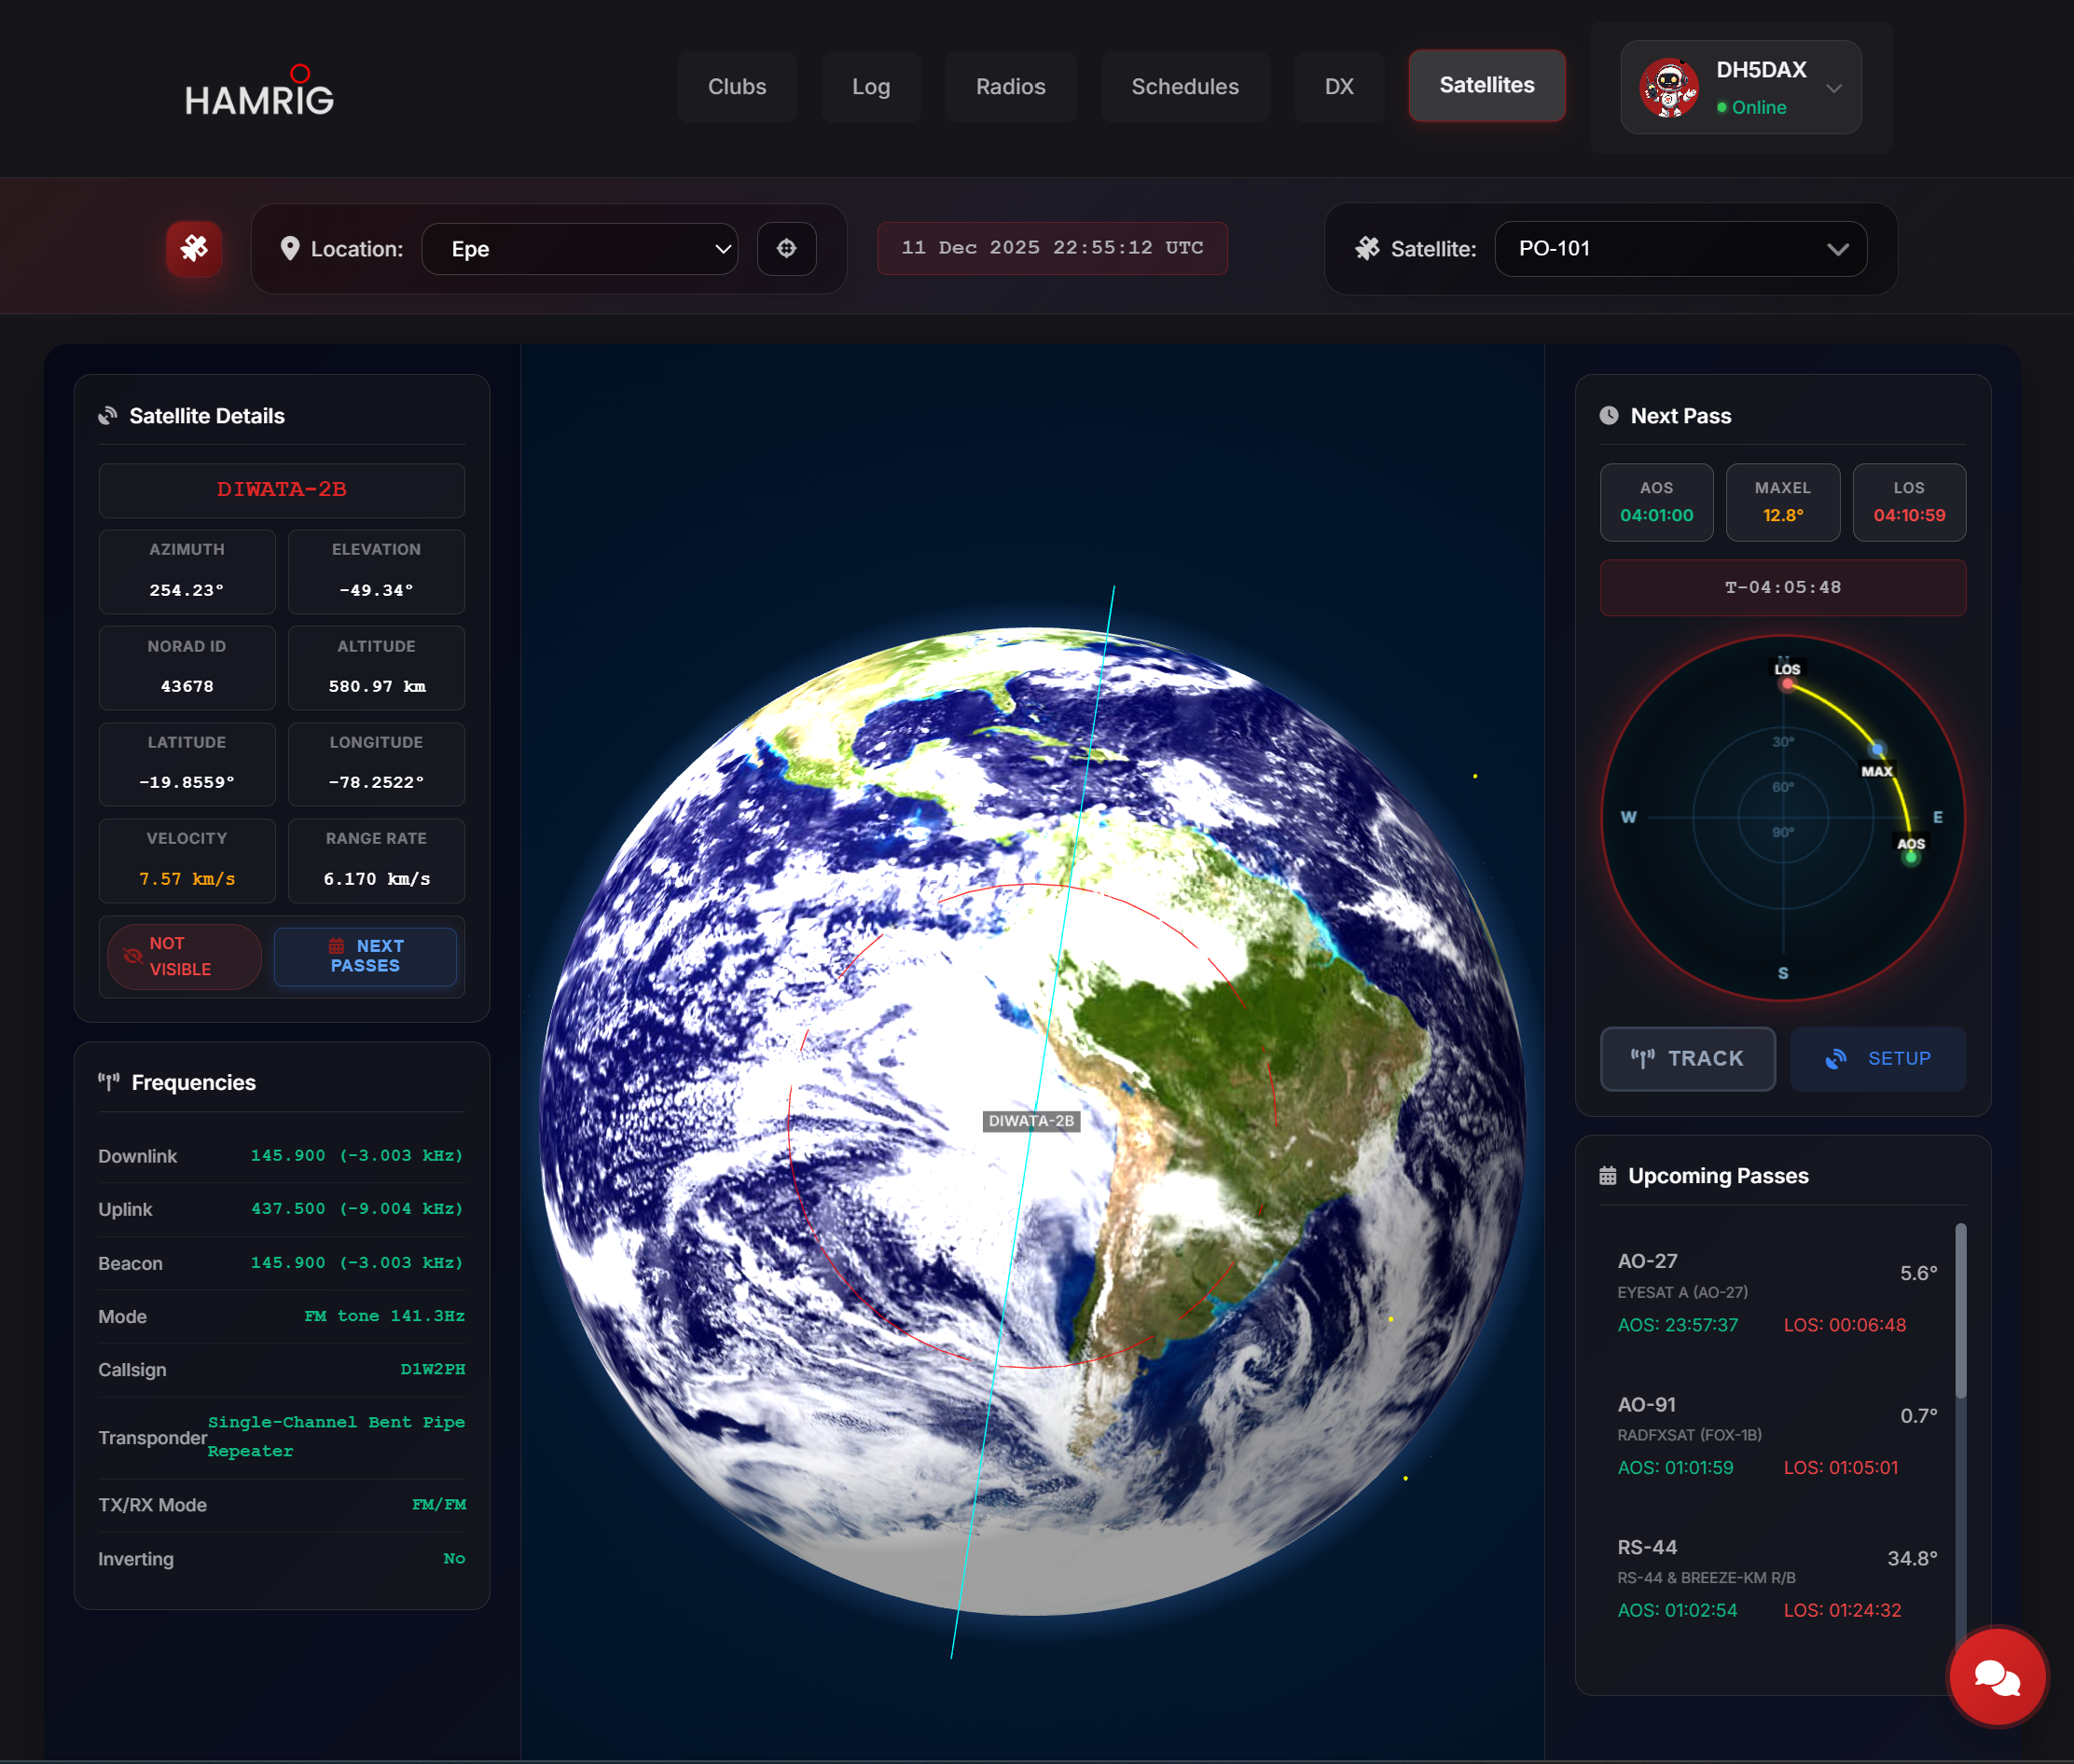Click the calendar icon next to Upcoming Passes
The width and height of the screenshot is (2074, 1764).
[1609, 1175]
